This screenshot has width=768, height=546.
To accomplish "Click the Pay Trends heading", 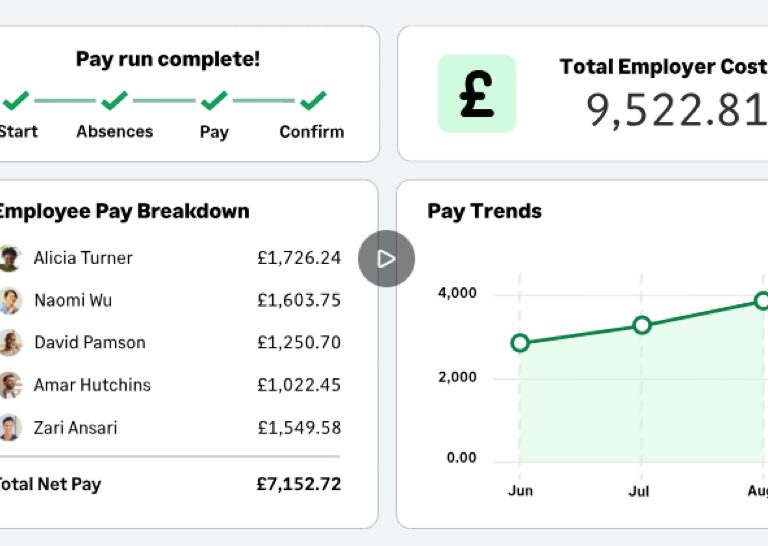I will click(x=484, y=211).
